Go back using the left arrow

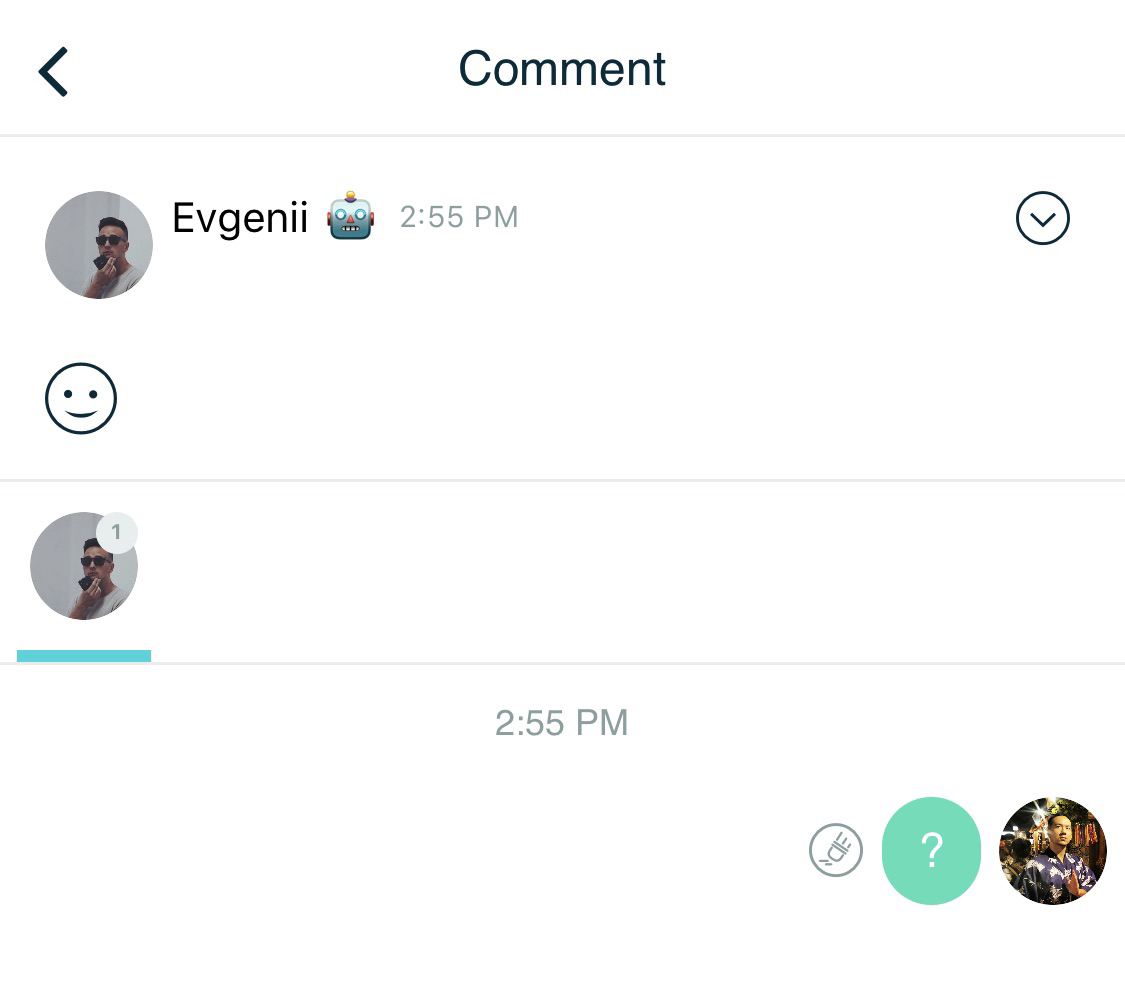tap(54, 71)
